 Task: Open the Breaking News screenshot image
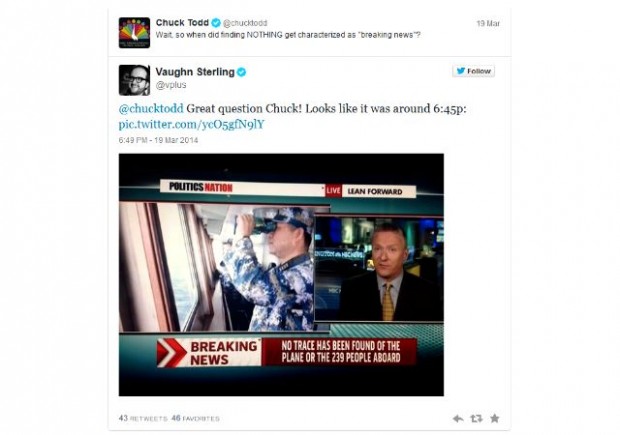pyautogui.click(x=281, y=275)
